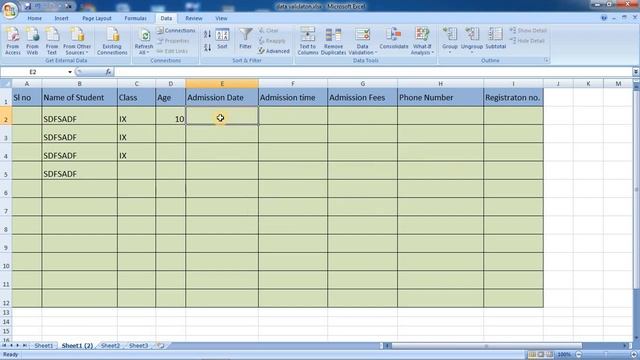Viewport: 640px width, 360px height.
Task: Select cell SDFSADF in row 5
Action: coord(80,171)
